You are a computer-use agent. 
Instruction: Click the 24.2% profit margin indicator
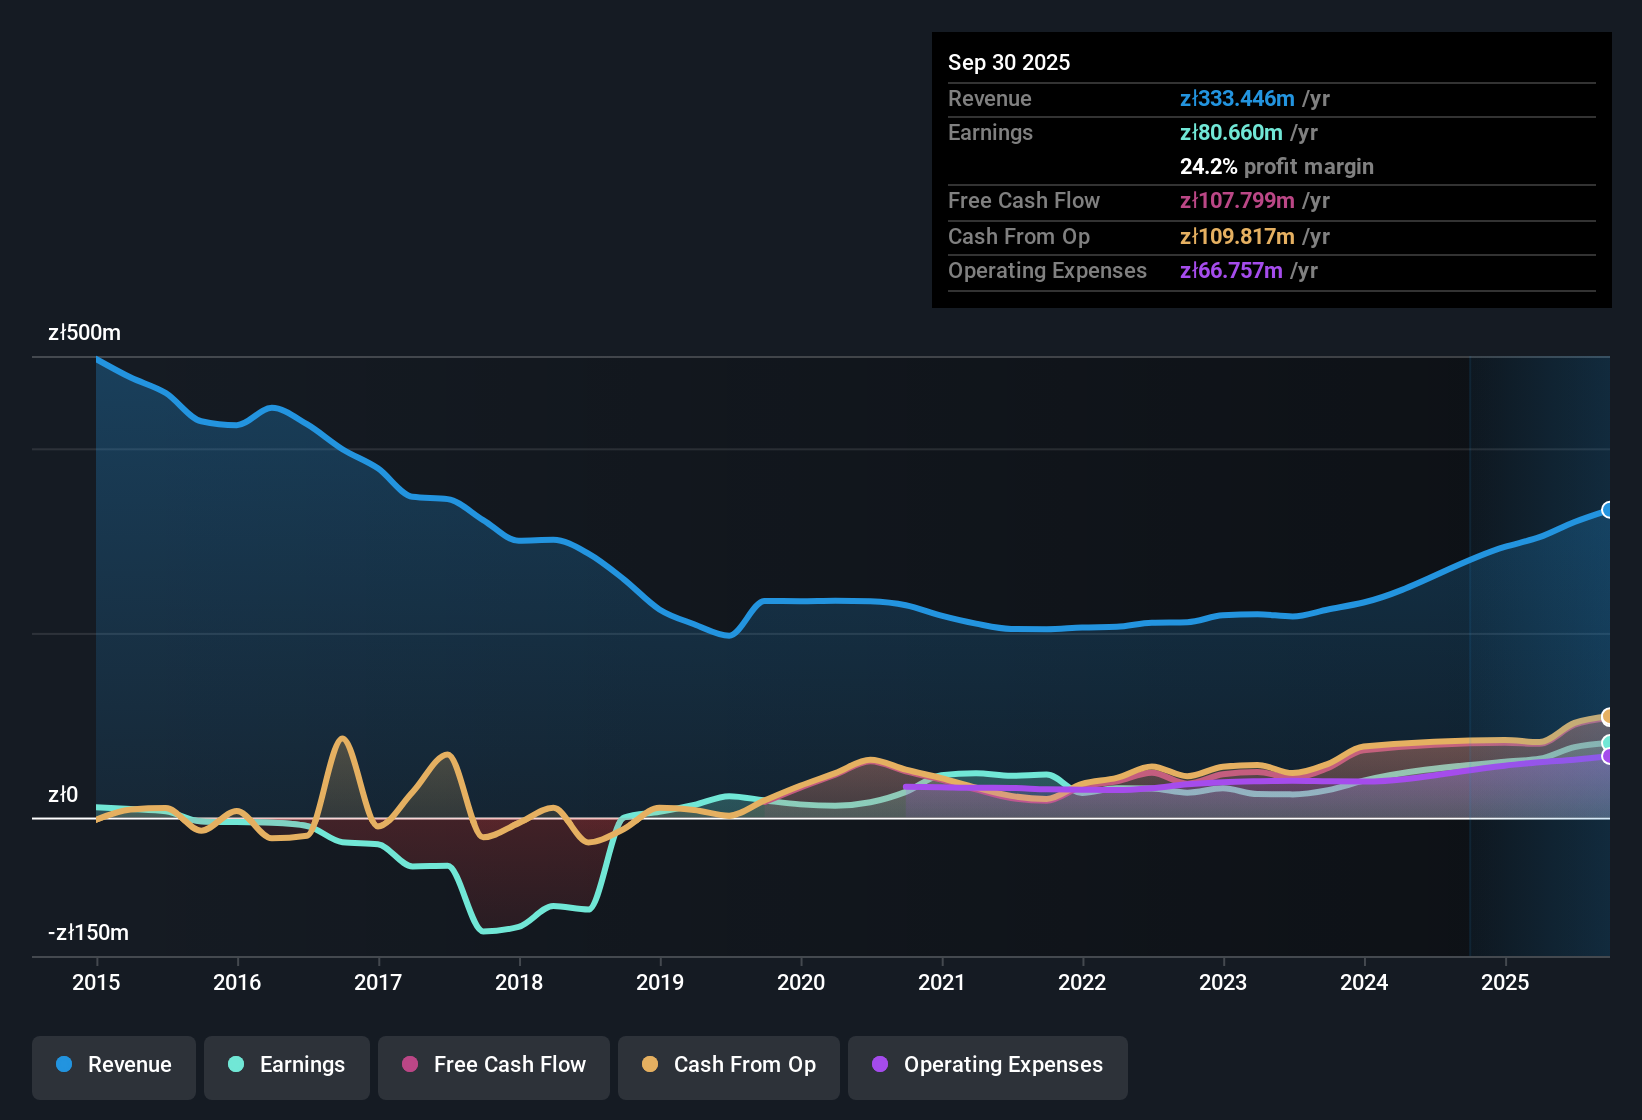pyautogui.click(x=1277, y=166)
